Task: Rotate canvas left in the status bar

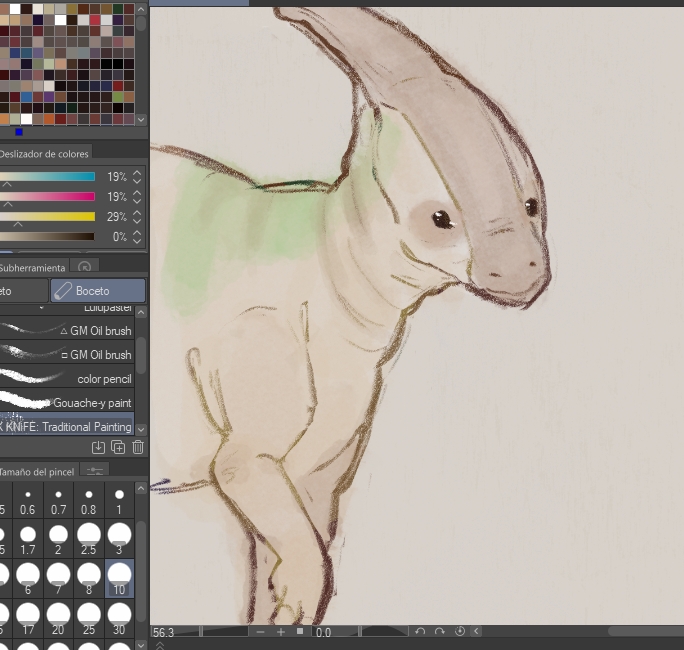Action: pos(420,632)
